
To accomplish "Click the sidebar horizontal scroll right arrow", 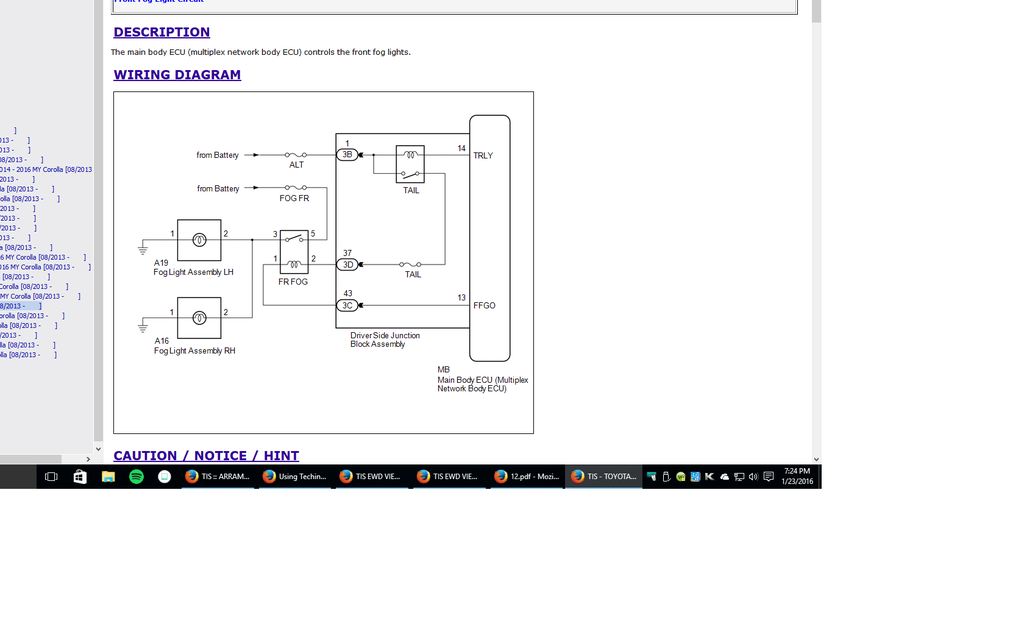I will [88, 459].
